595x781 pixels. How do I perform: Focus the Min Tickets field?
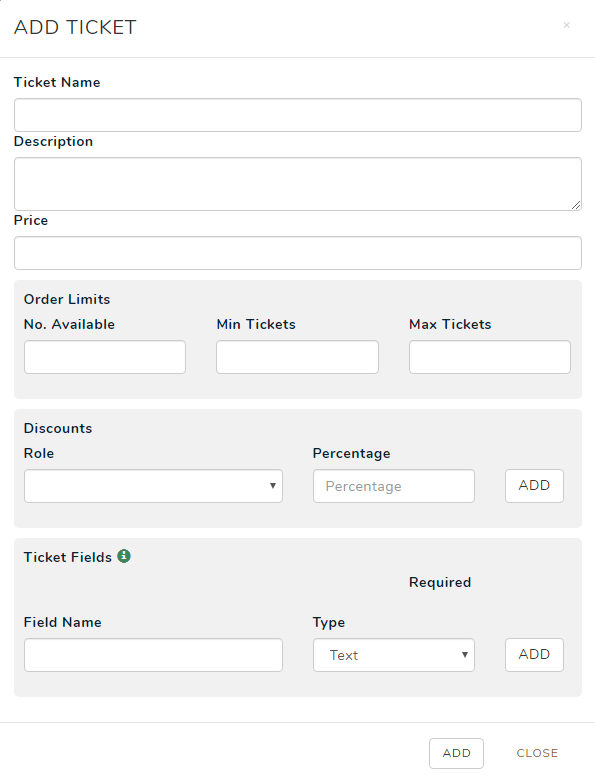pyautogui.click(x=297, y=357)
